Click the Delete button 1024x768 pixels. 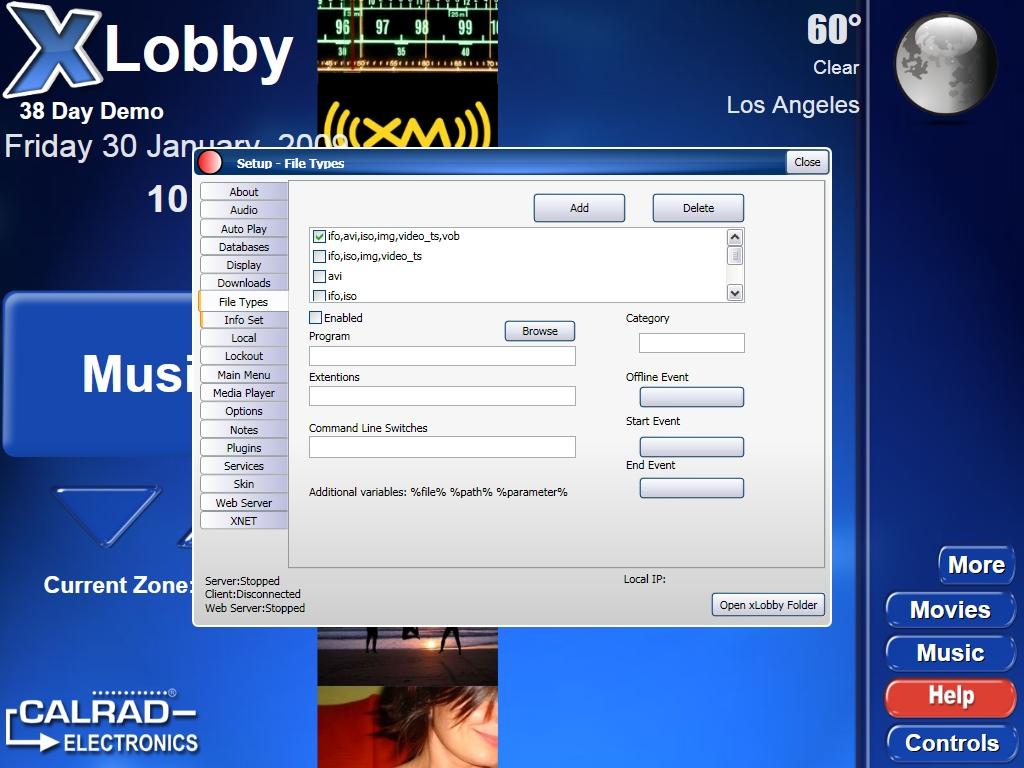698,208
